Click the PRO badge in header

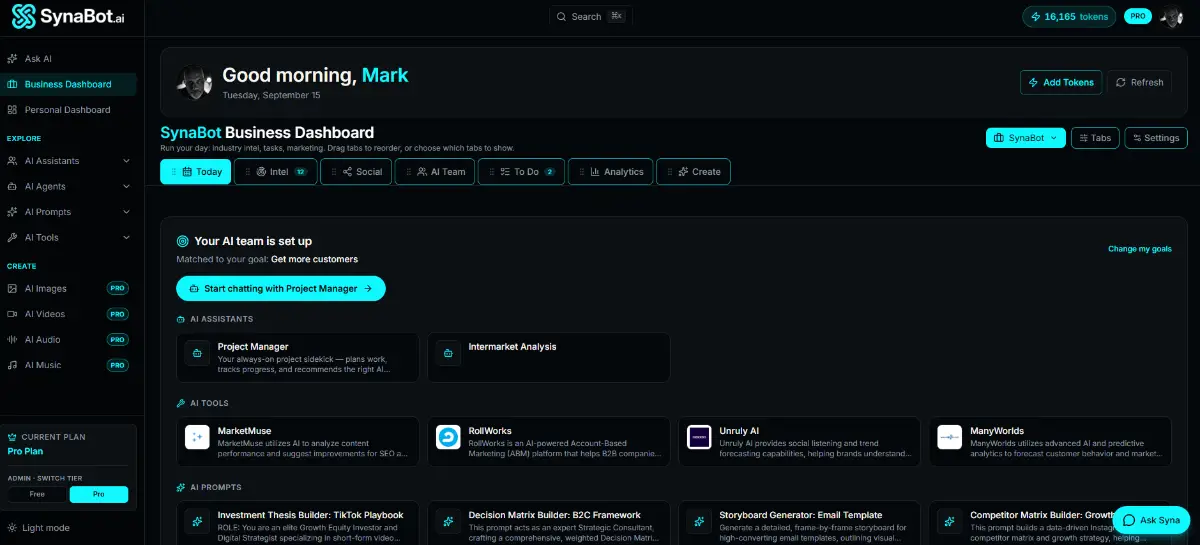1137,16
